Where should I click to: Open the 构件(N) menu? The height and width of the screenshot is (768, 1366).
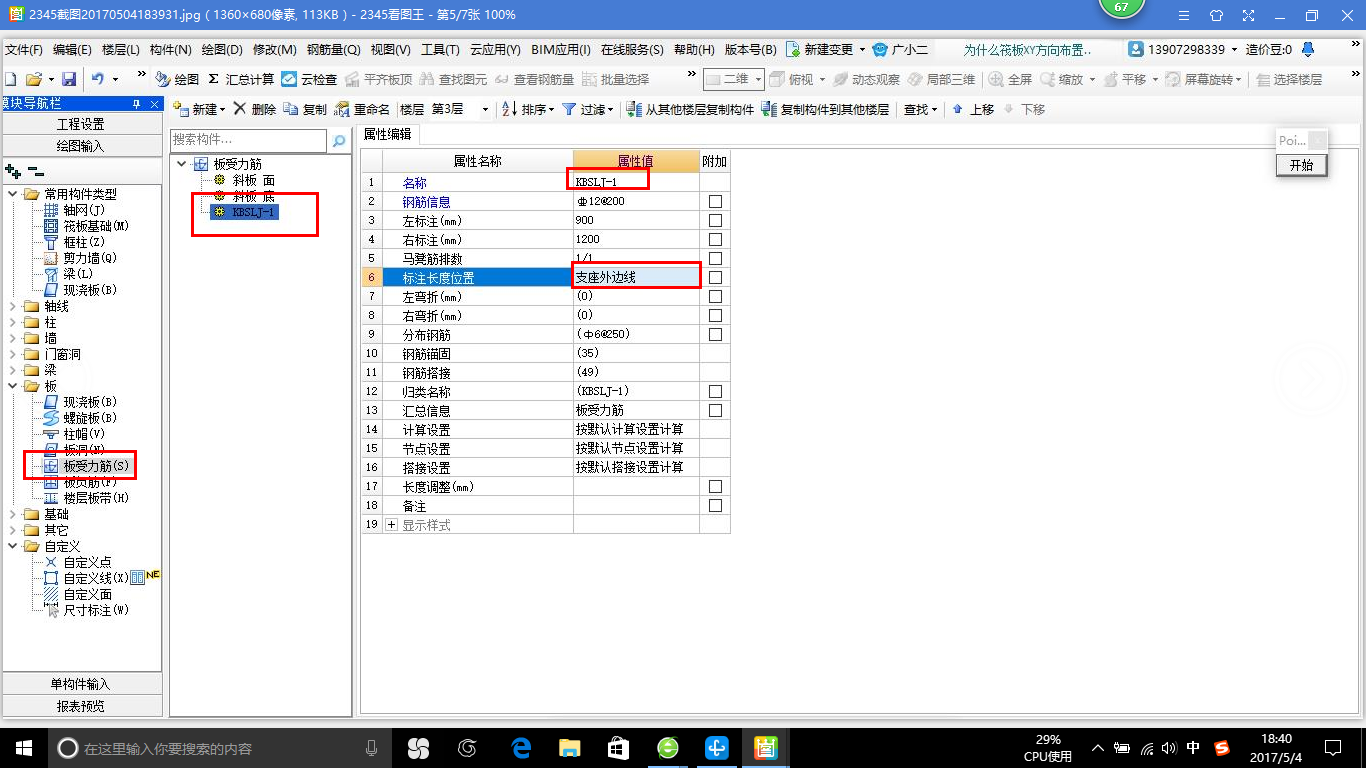[x=170, y=50]
